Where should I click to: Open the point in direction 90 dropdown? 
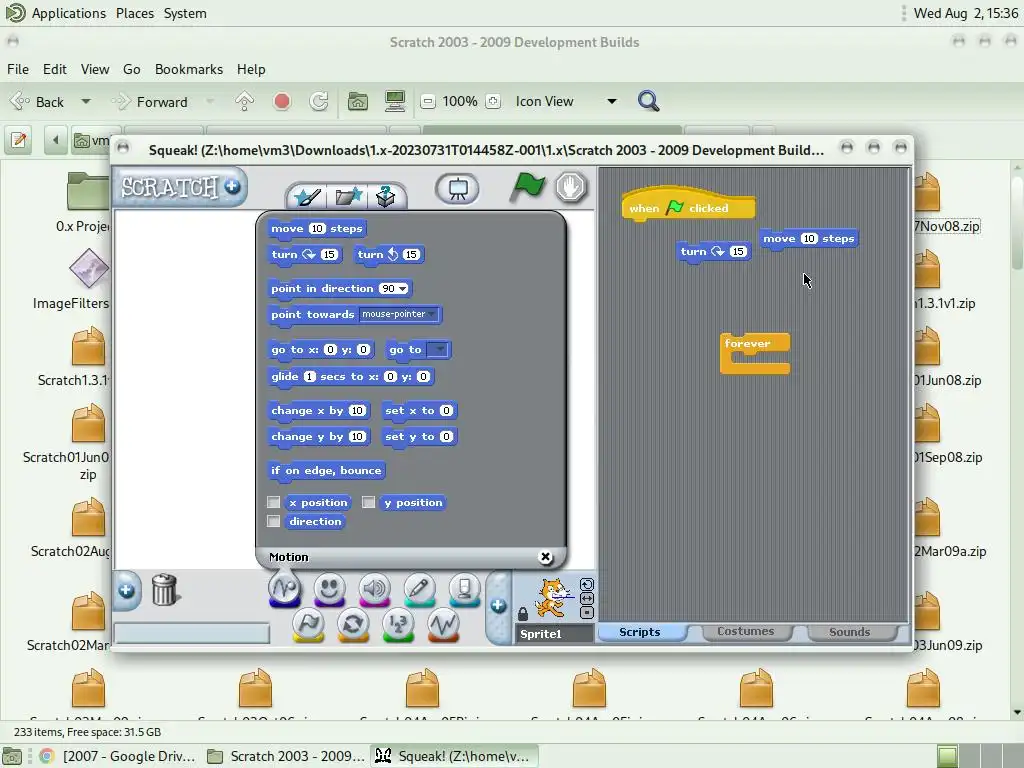403,289
